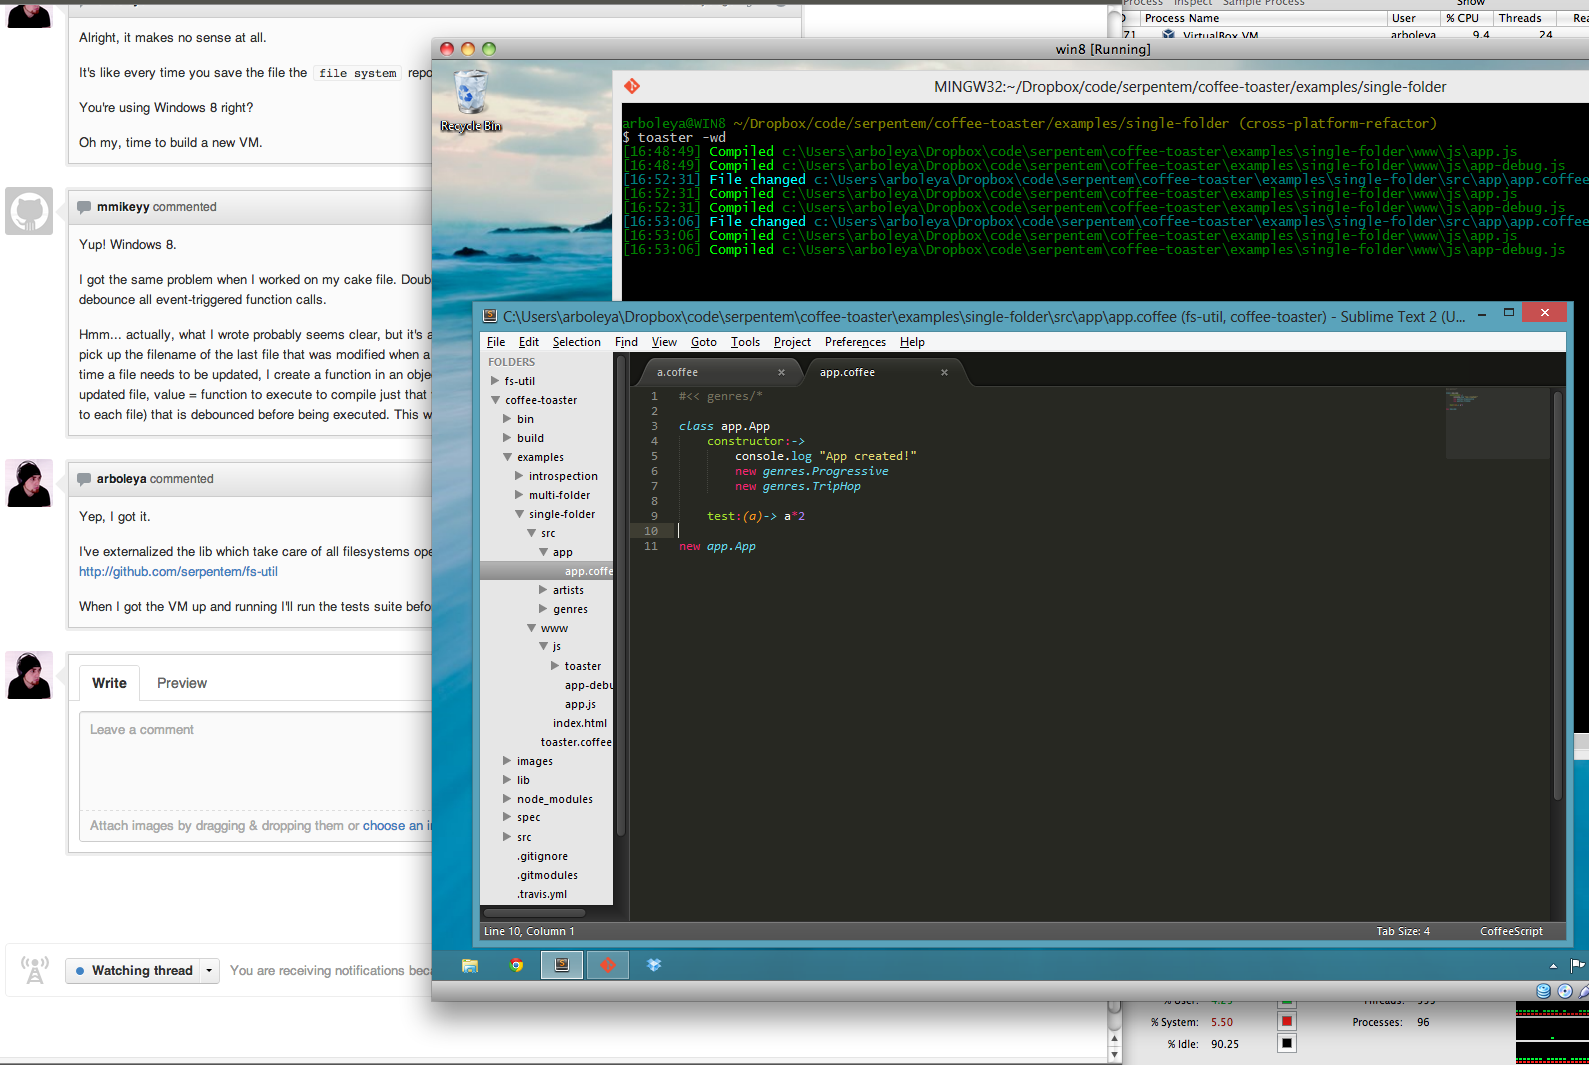Click VirtualBox optical drive status icon
Viewport: 1589px width, 1065px height.
coord(1565,991)
